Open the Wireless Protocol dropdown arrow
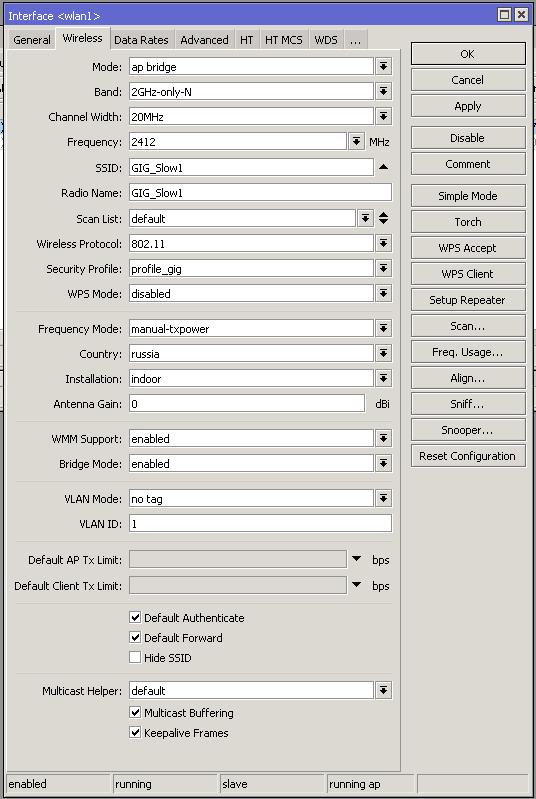This screenshot has width=536, height=799. coord(384,243)
